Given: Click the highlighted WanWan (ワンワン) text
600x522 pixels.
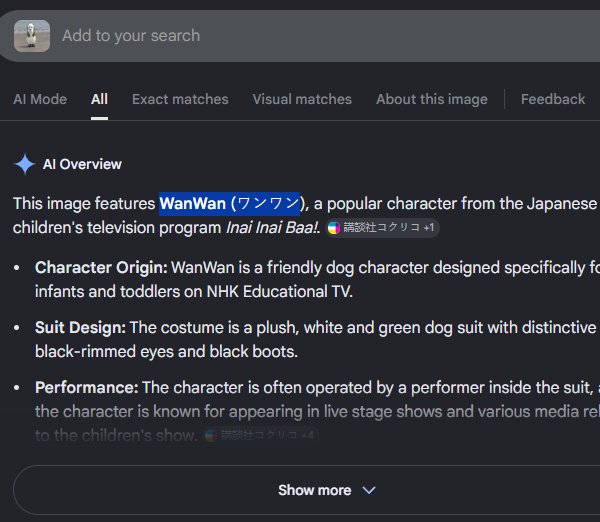Looking at the screenshot, I should (230, 204).
